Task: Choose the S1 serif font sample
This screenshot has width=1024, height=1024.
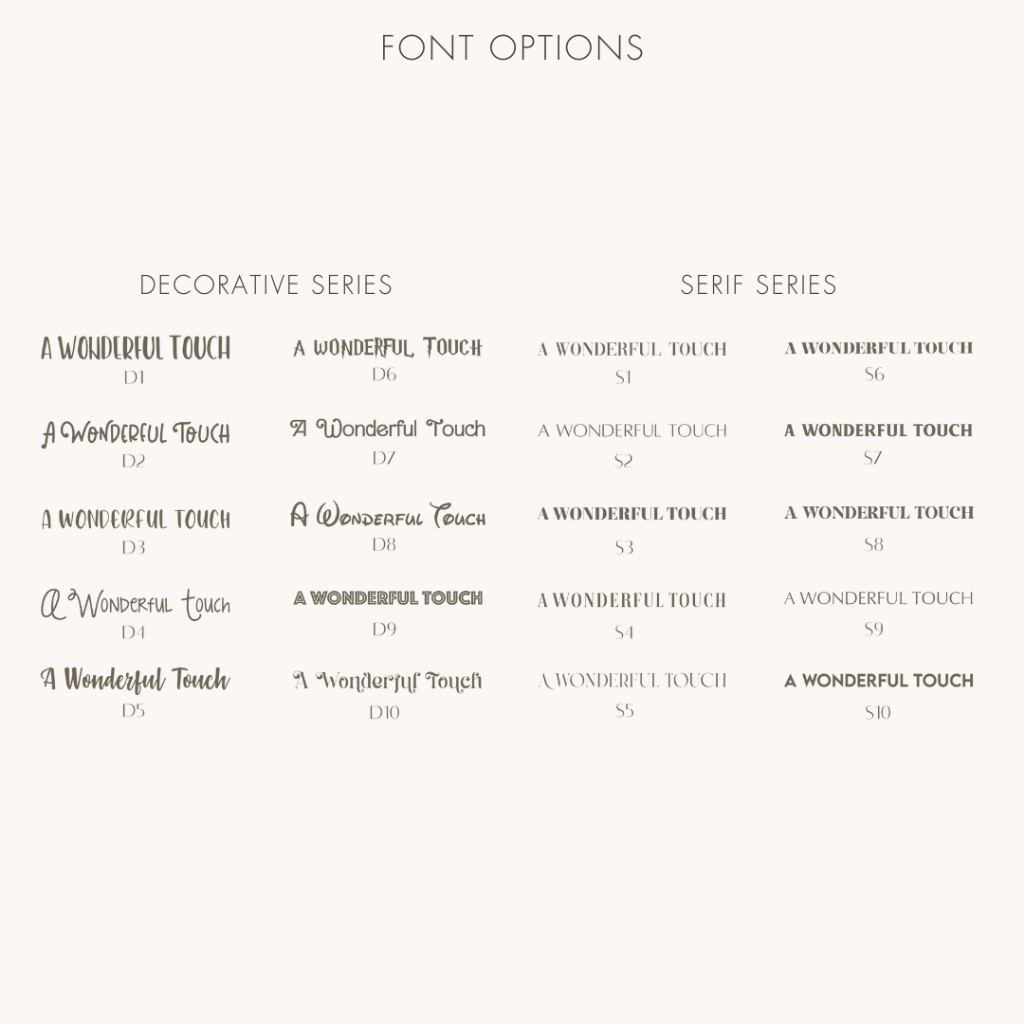Action: (632, 349)
